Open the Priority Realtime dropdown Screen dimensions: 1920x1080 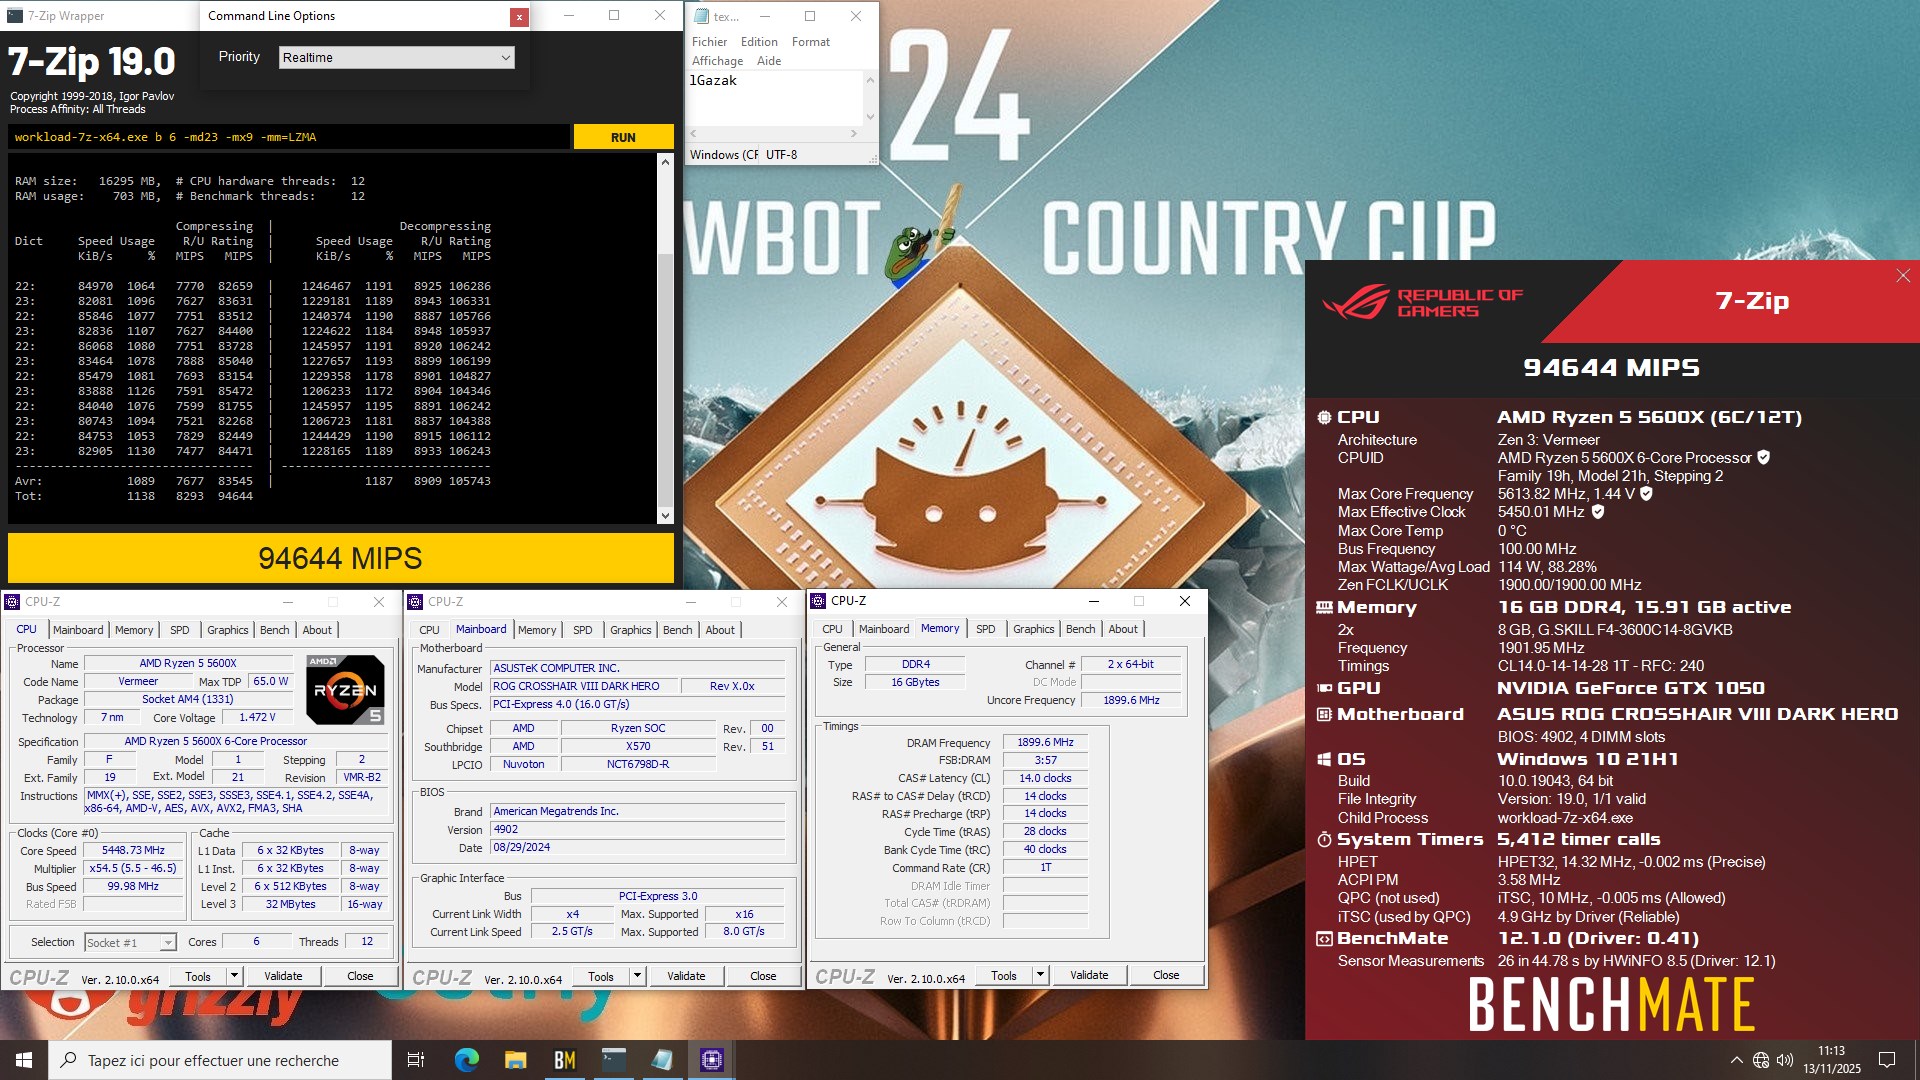pyautogui.click(x=396, y=57)
